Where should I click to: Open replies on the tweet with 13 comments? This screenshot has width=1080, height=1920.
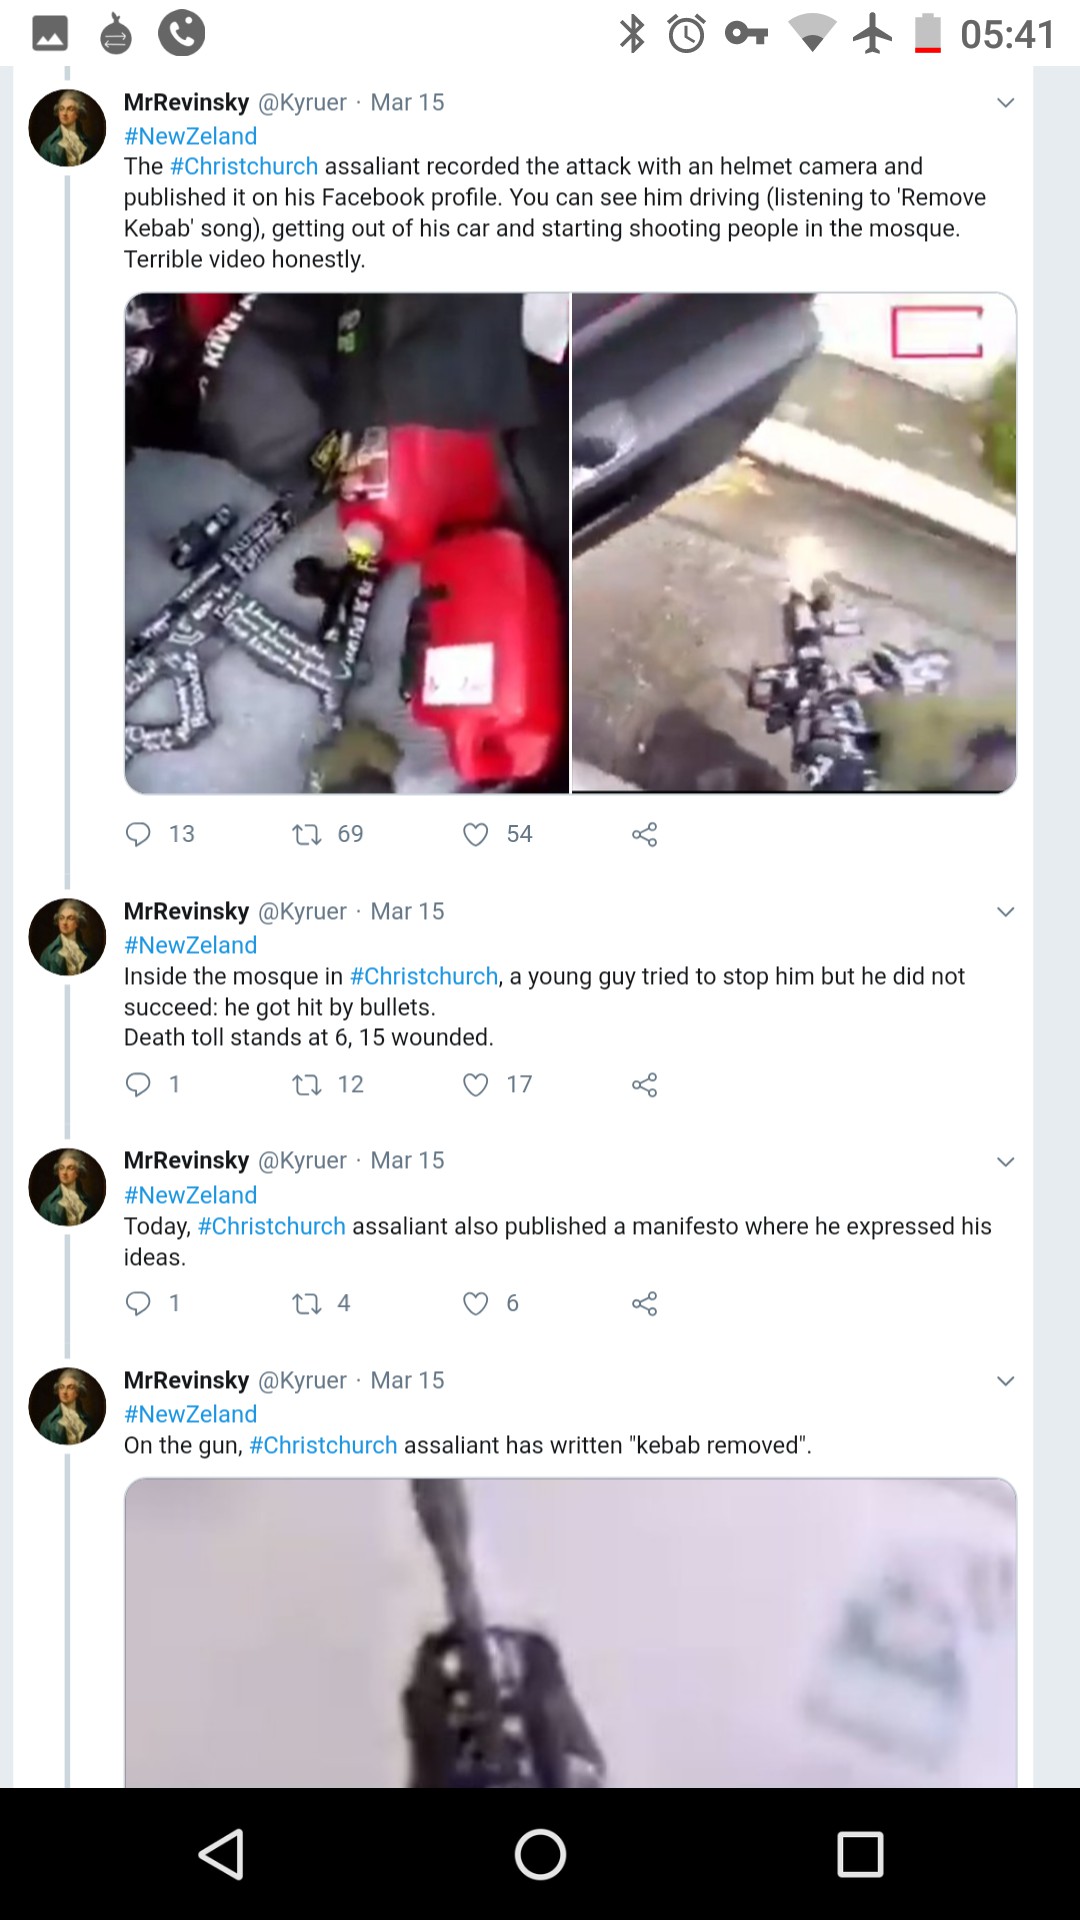[138, 834]
